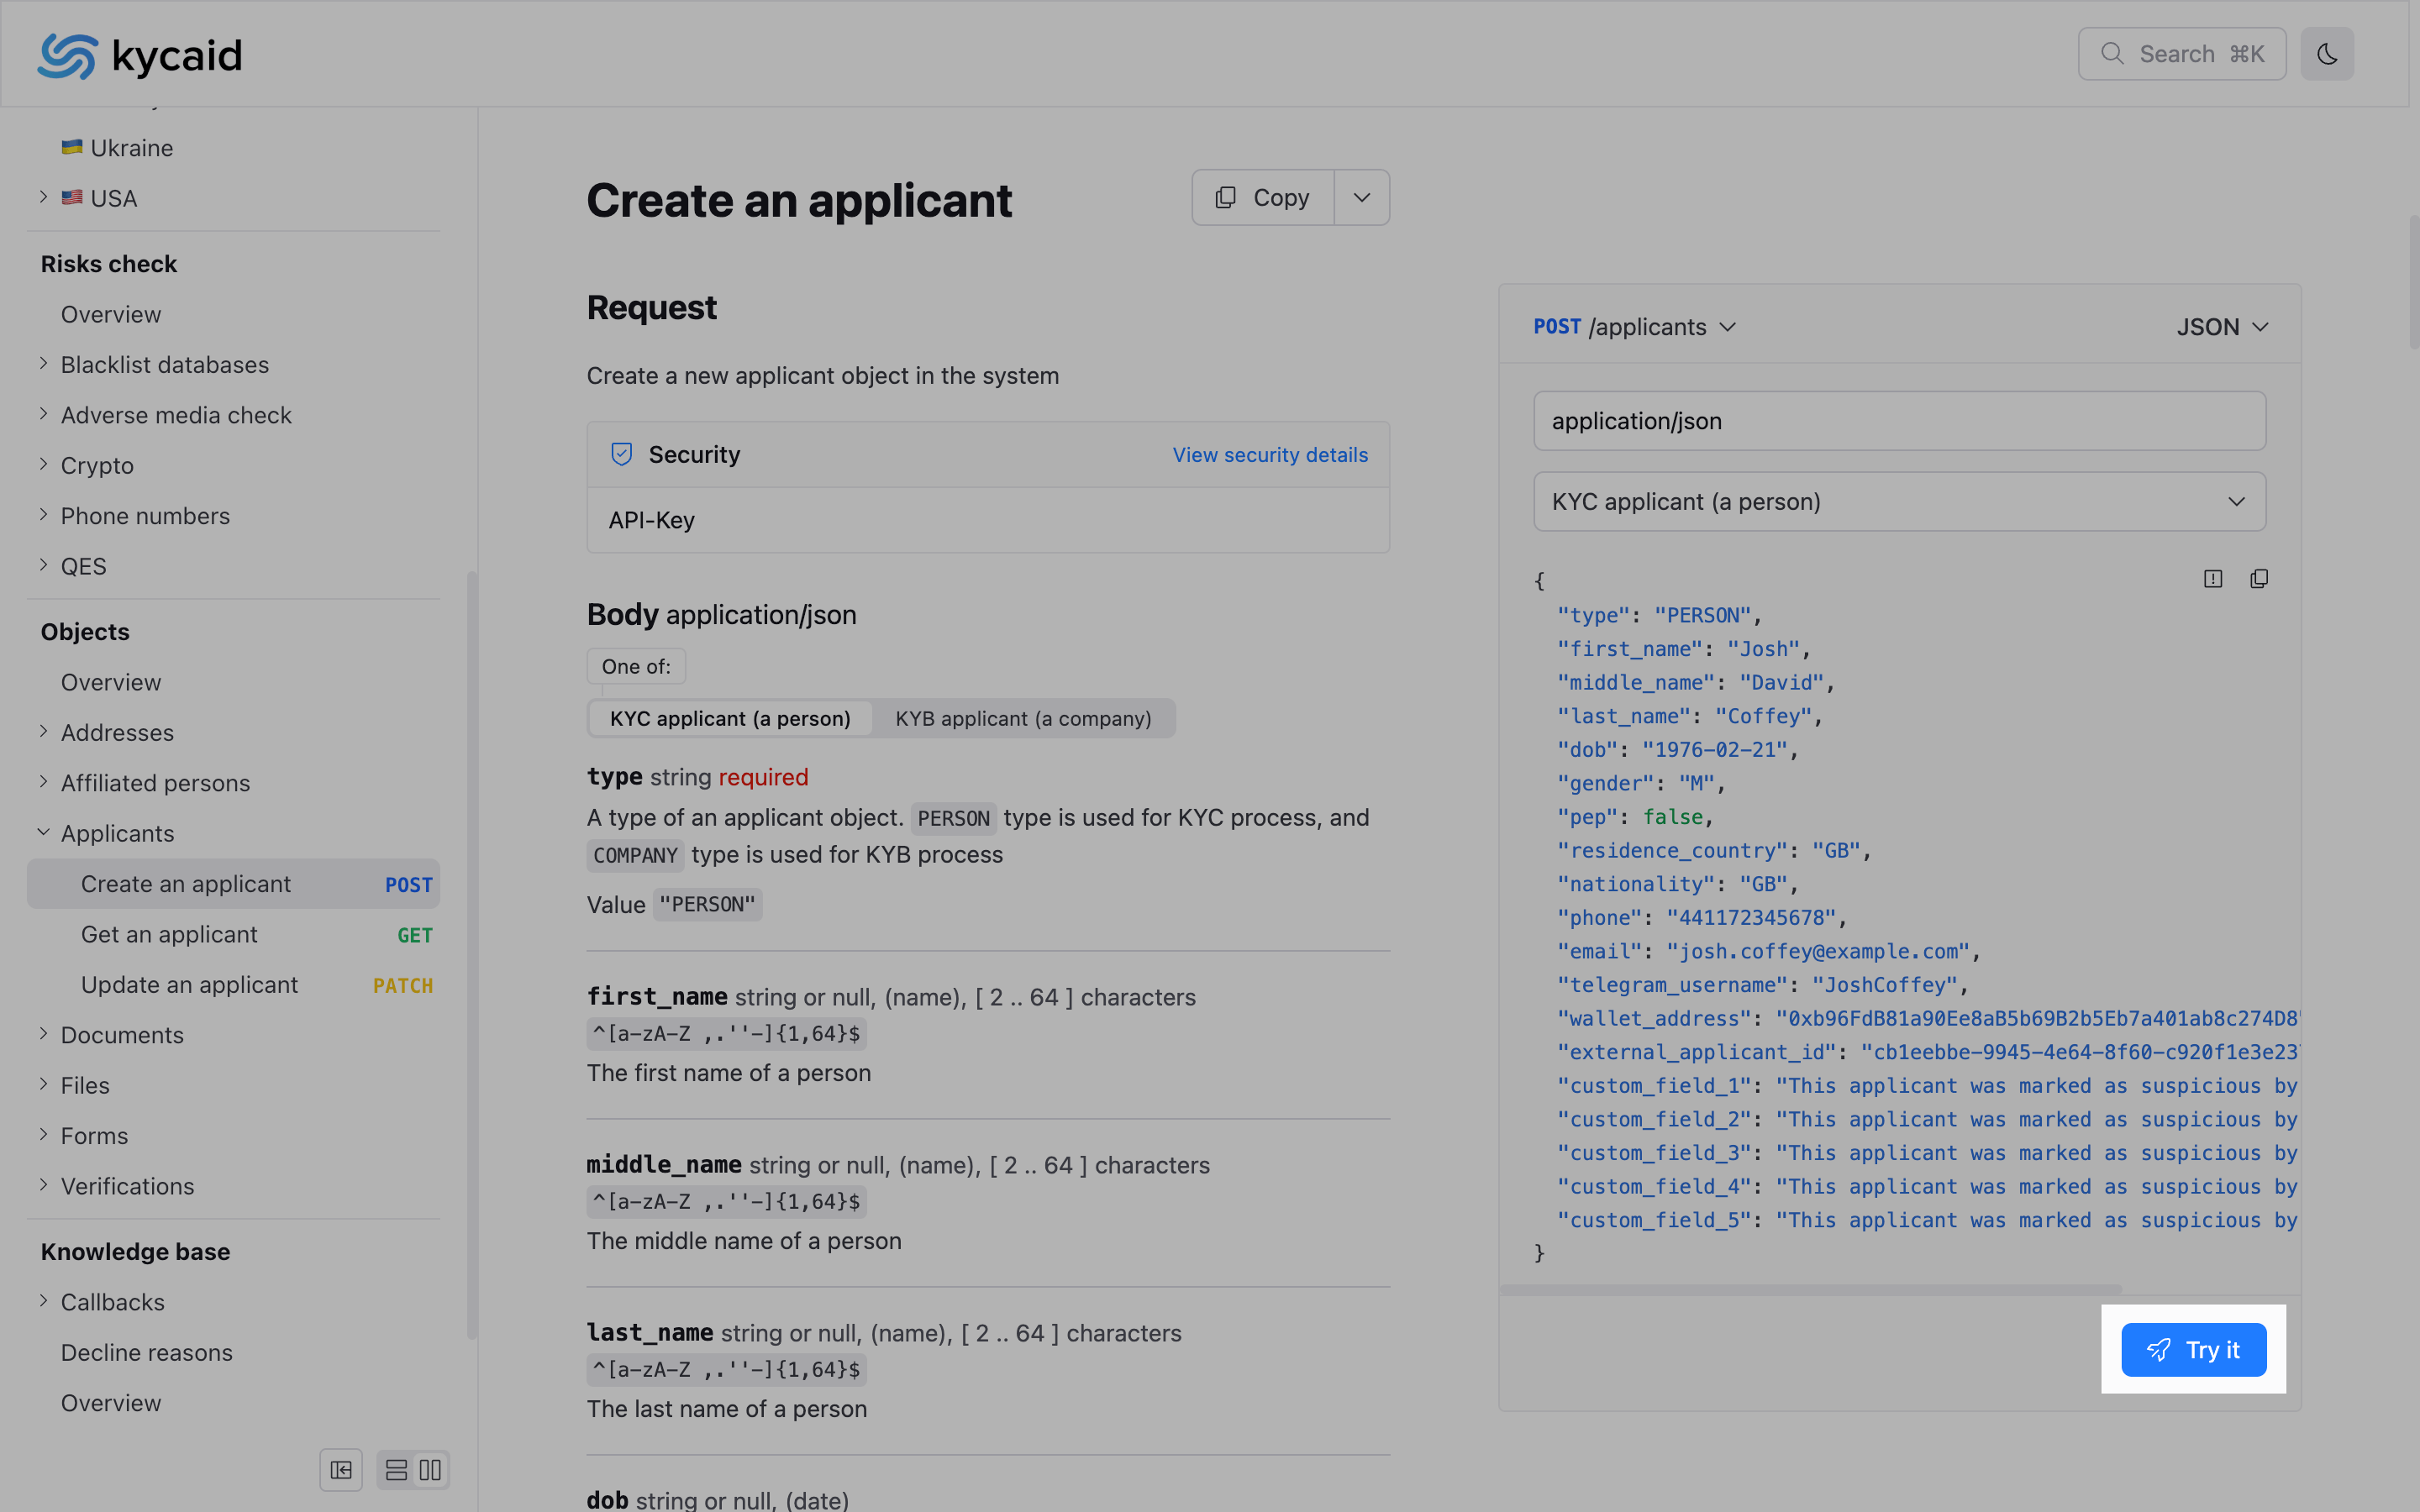
Task: Click the exclamation report icon above the JSON
Action: click(x=2212, y=579)
